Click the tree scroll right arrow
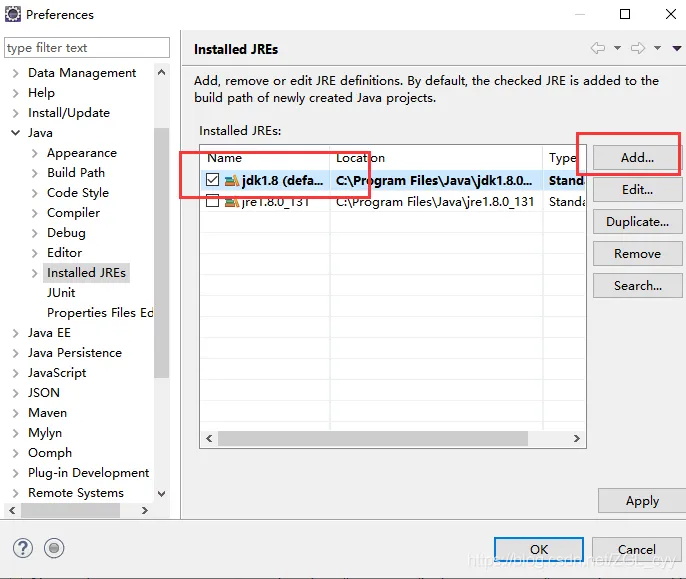Image resolution: width=686 pixels, height=579 pixels. (x=144, y=510)
